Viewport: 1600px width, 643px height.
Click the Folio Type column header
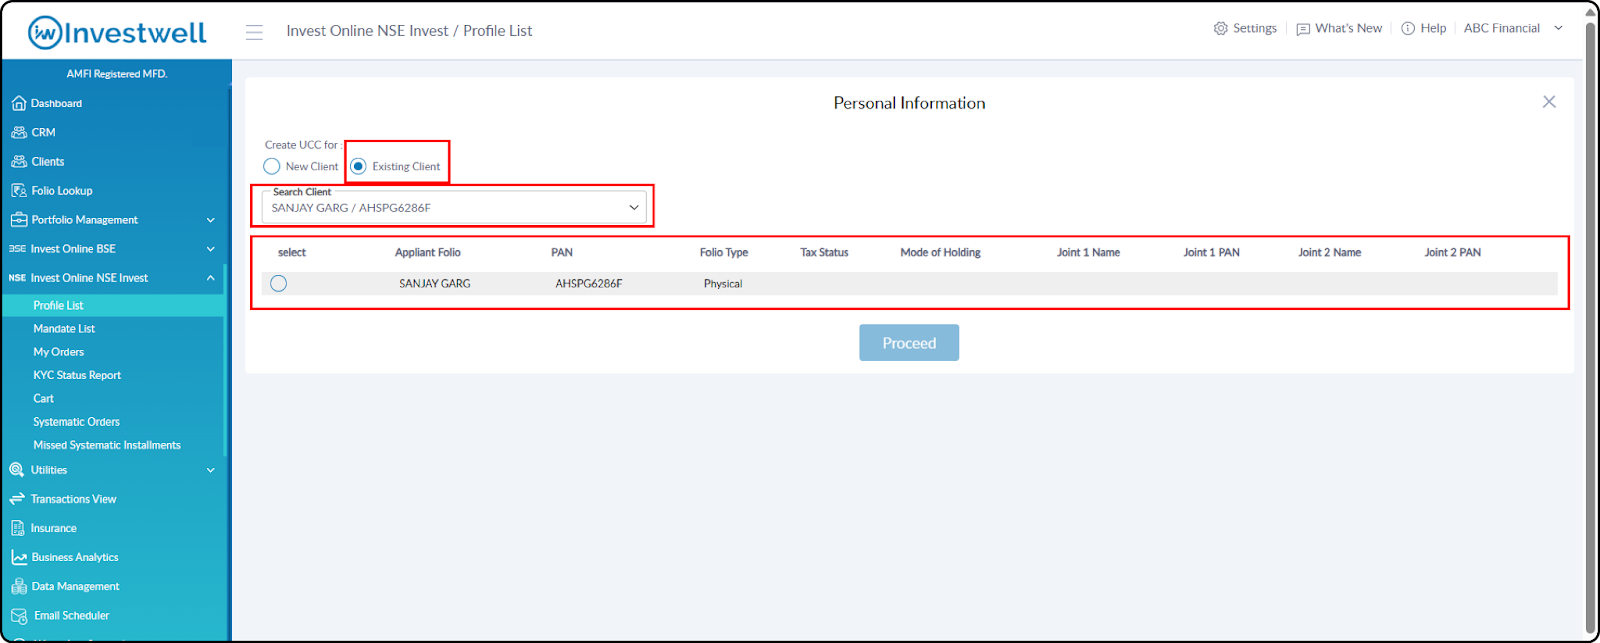[724, 252]
